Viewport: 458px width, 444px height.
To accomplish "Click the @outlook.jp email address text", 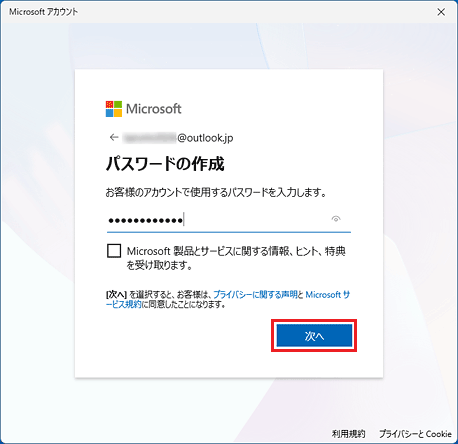I will click(178, 138).
